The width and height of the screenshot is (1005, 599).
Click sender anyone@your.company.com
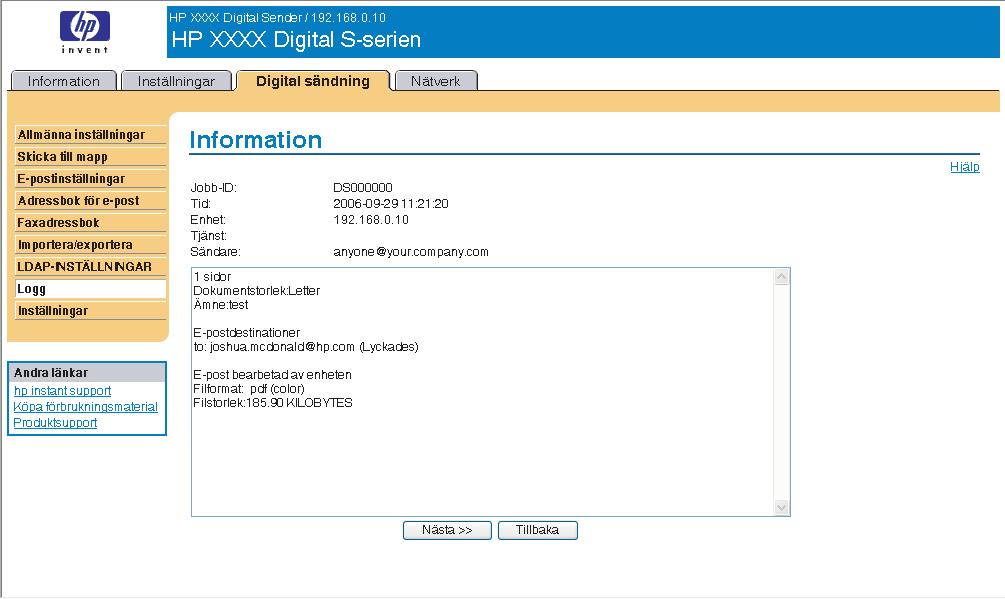pos(411,252)
